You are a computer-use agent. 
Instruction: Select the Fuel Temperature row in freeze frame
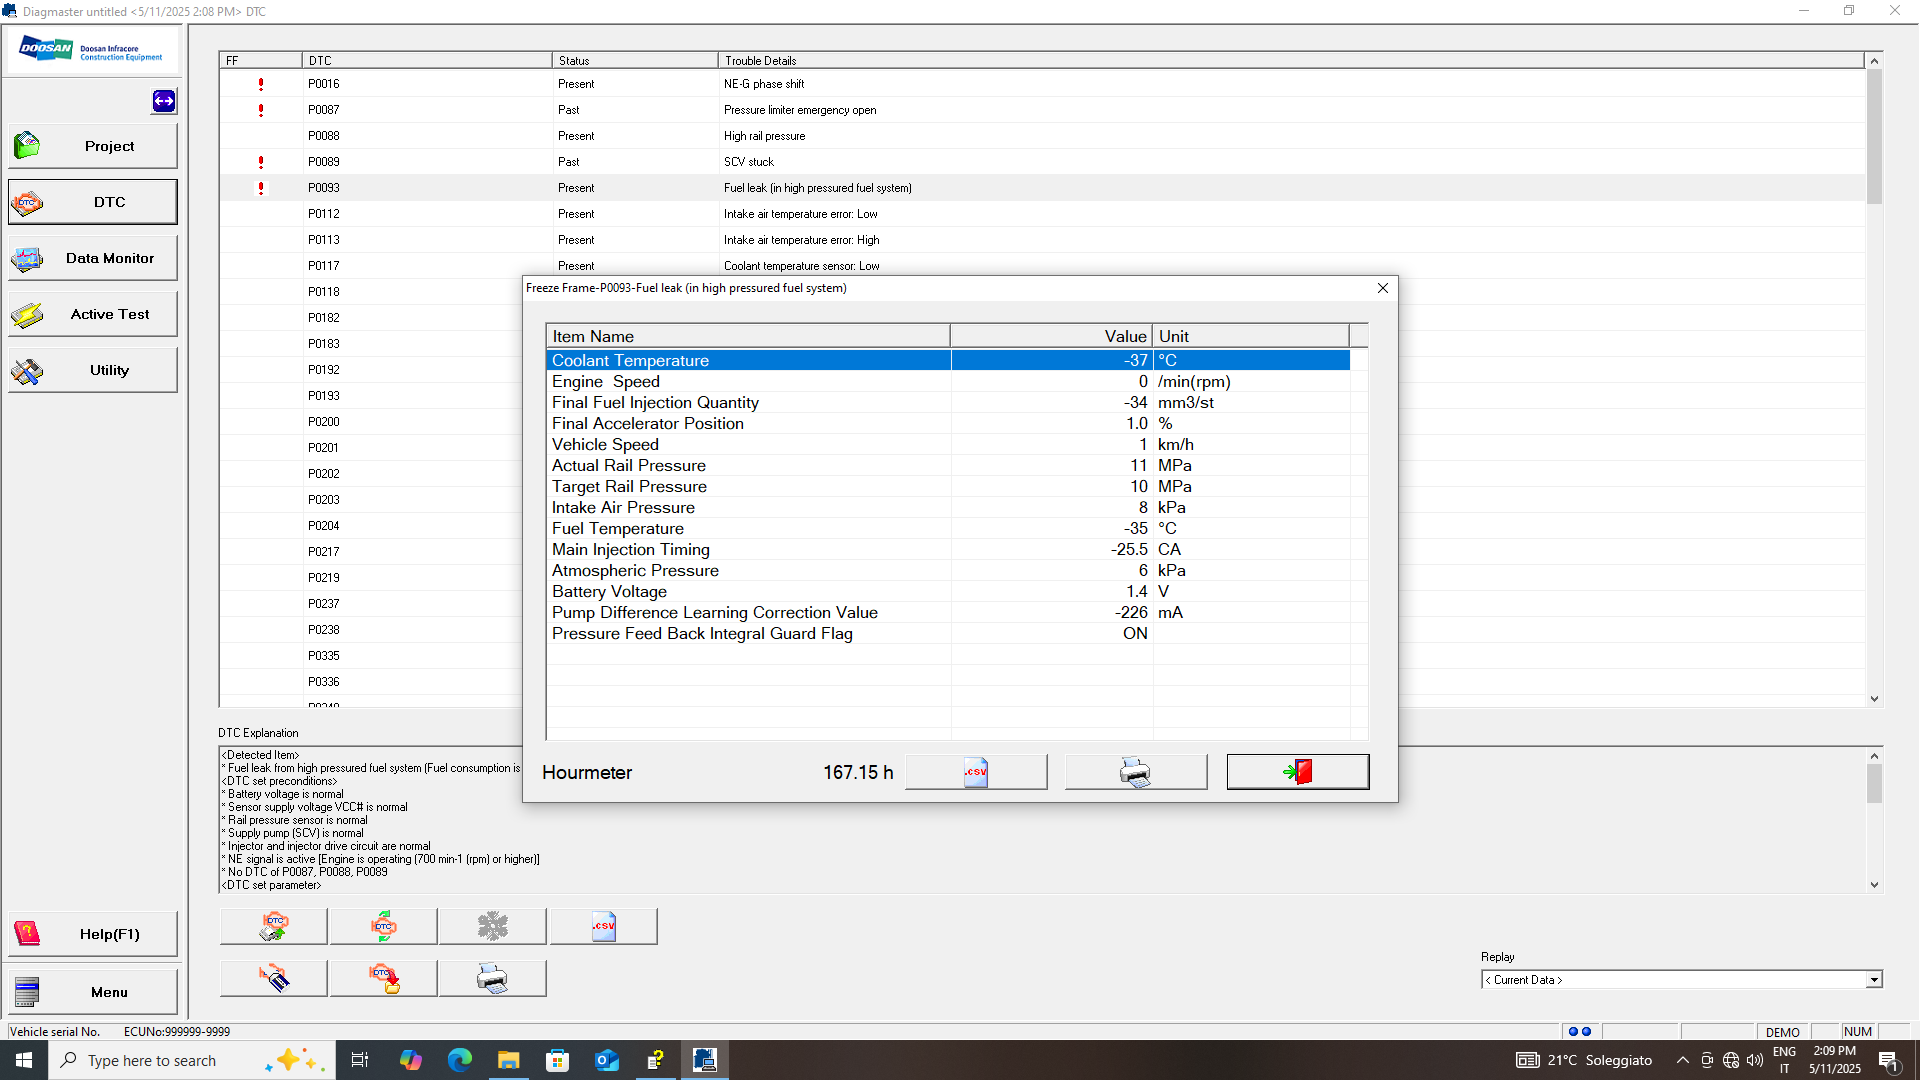tap(748, 528)
